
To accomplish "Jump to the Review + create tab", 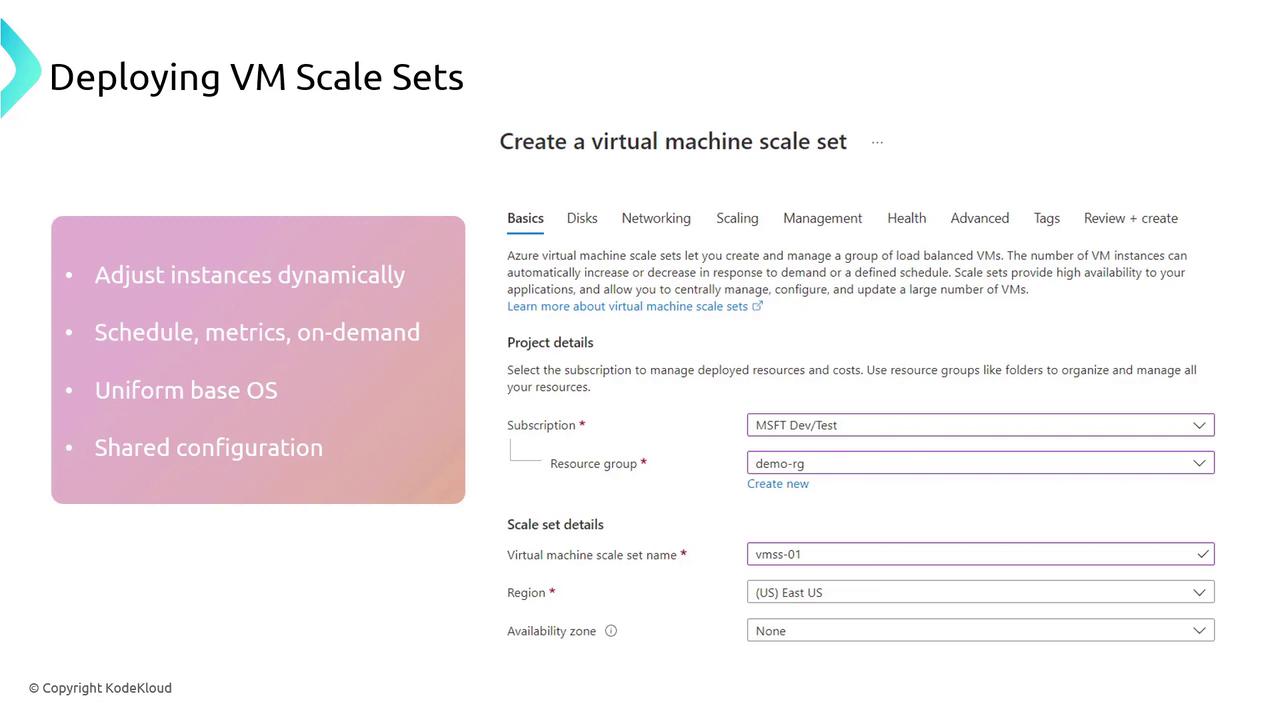I will 1130,218.
